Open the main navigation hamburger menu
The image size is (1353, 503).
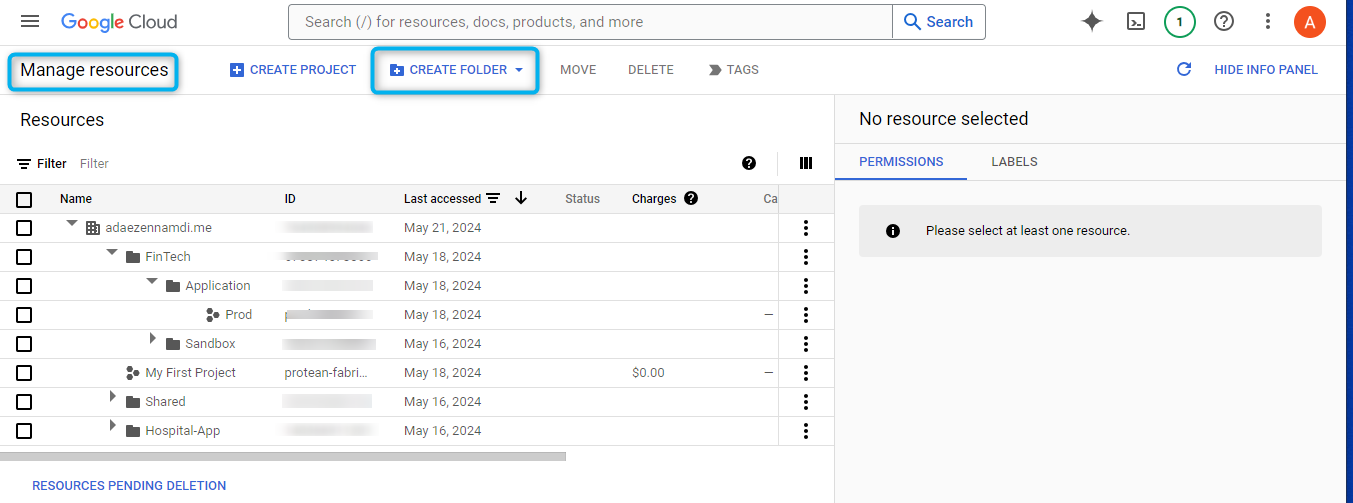click(x=30, y=22)
